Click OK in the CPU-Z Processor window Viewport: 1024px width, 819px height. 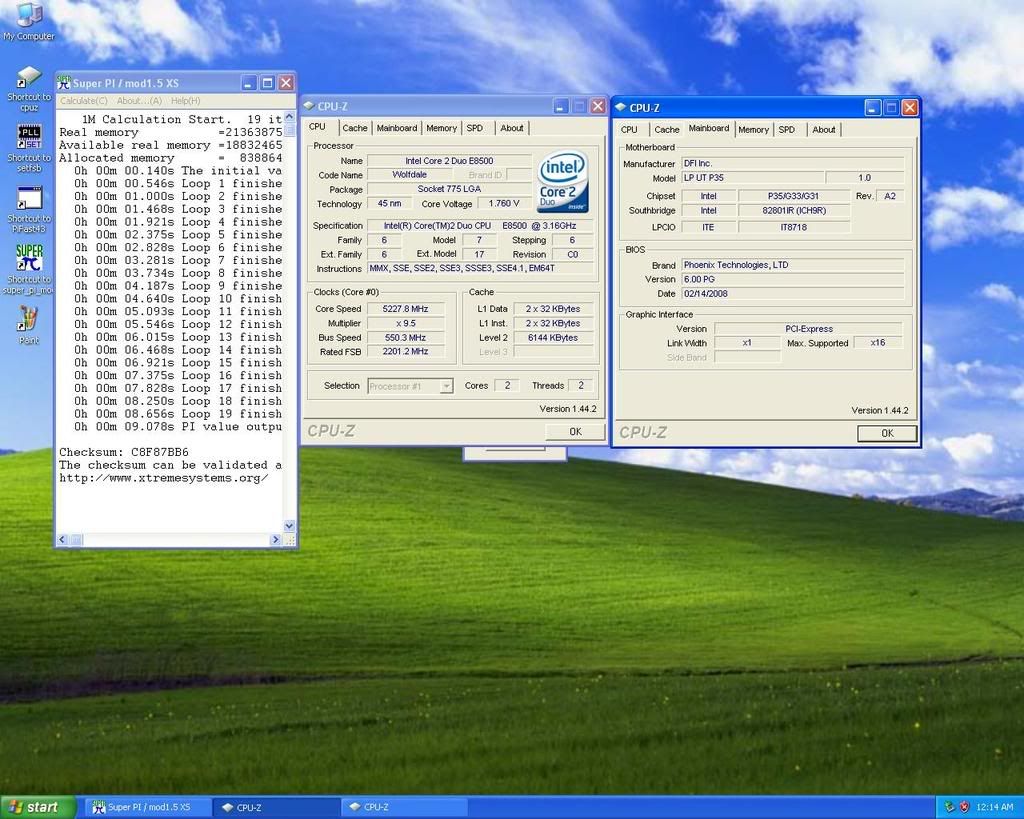tap(575, 432)
